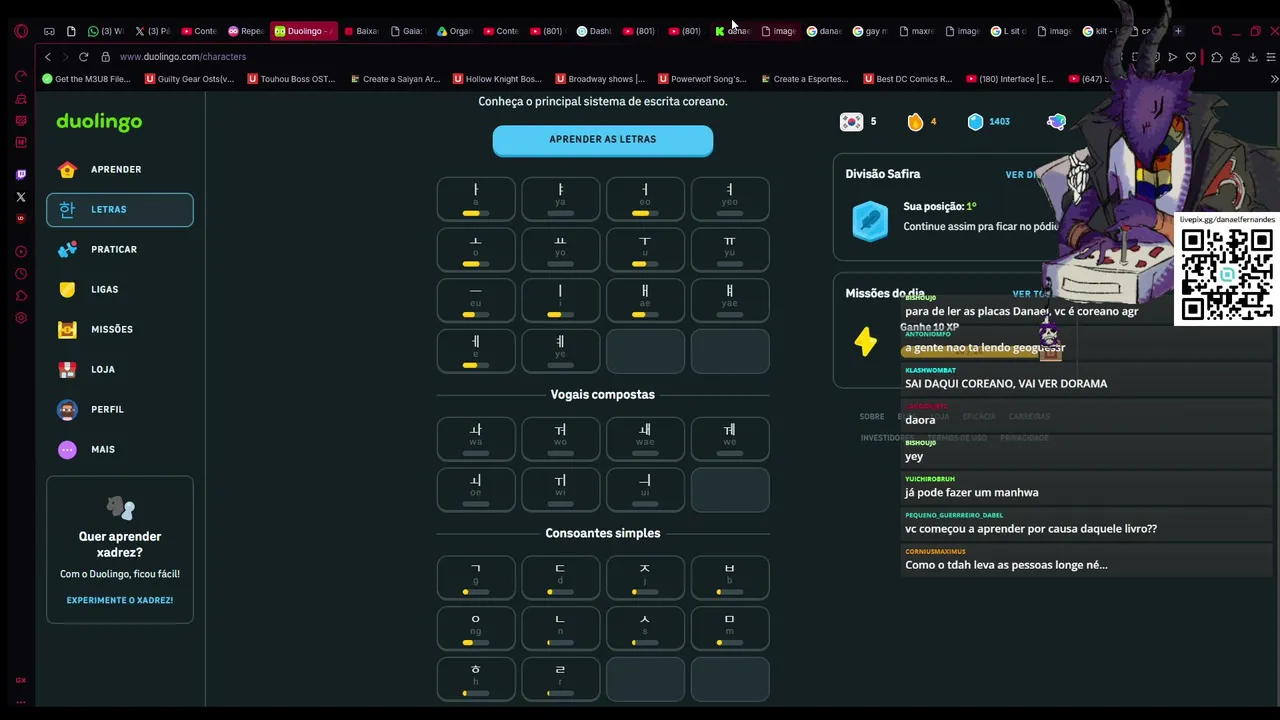Switch to the Organ tab
The width and height of the screenshot is (1280, 720).
point(453,31)
